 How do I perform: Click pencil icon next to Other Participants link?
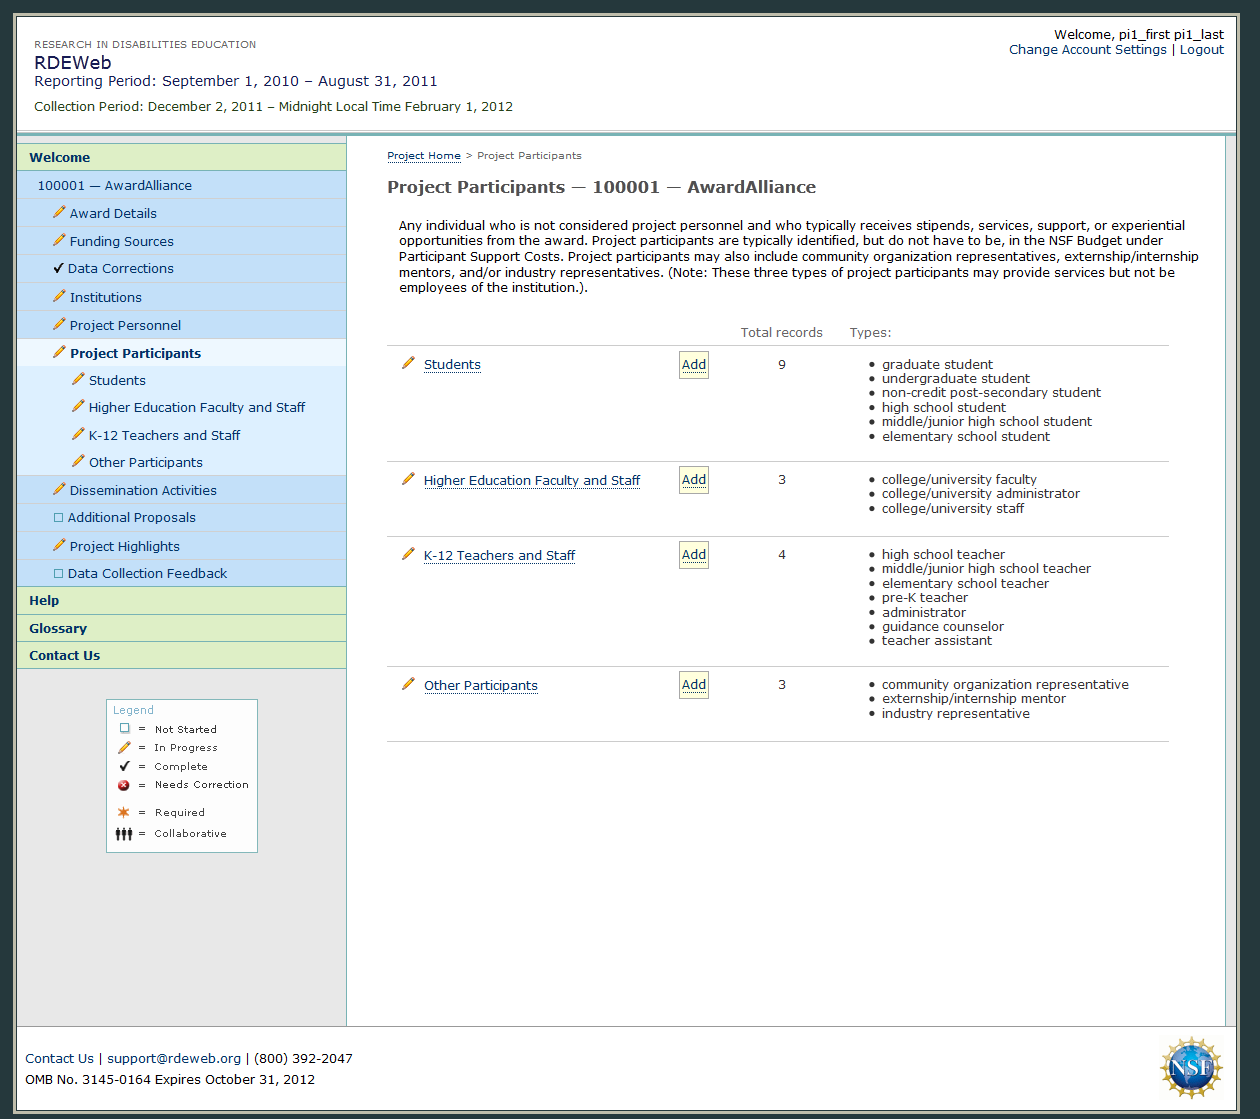click(x=408, y=684)
